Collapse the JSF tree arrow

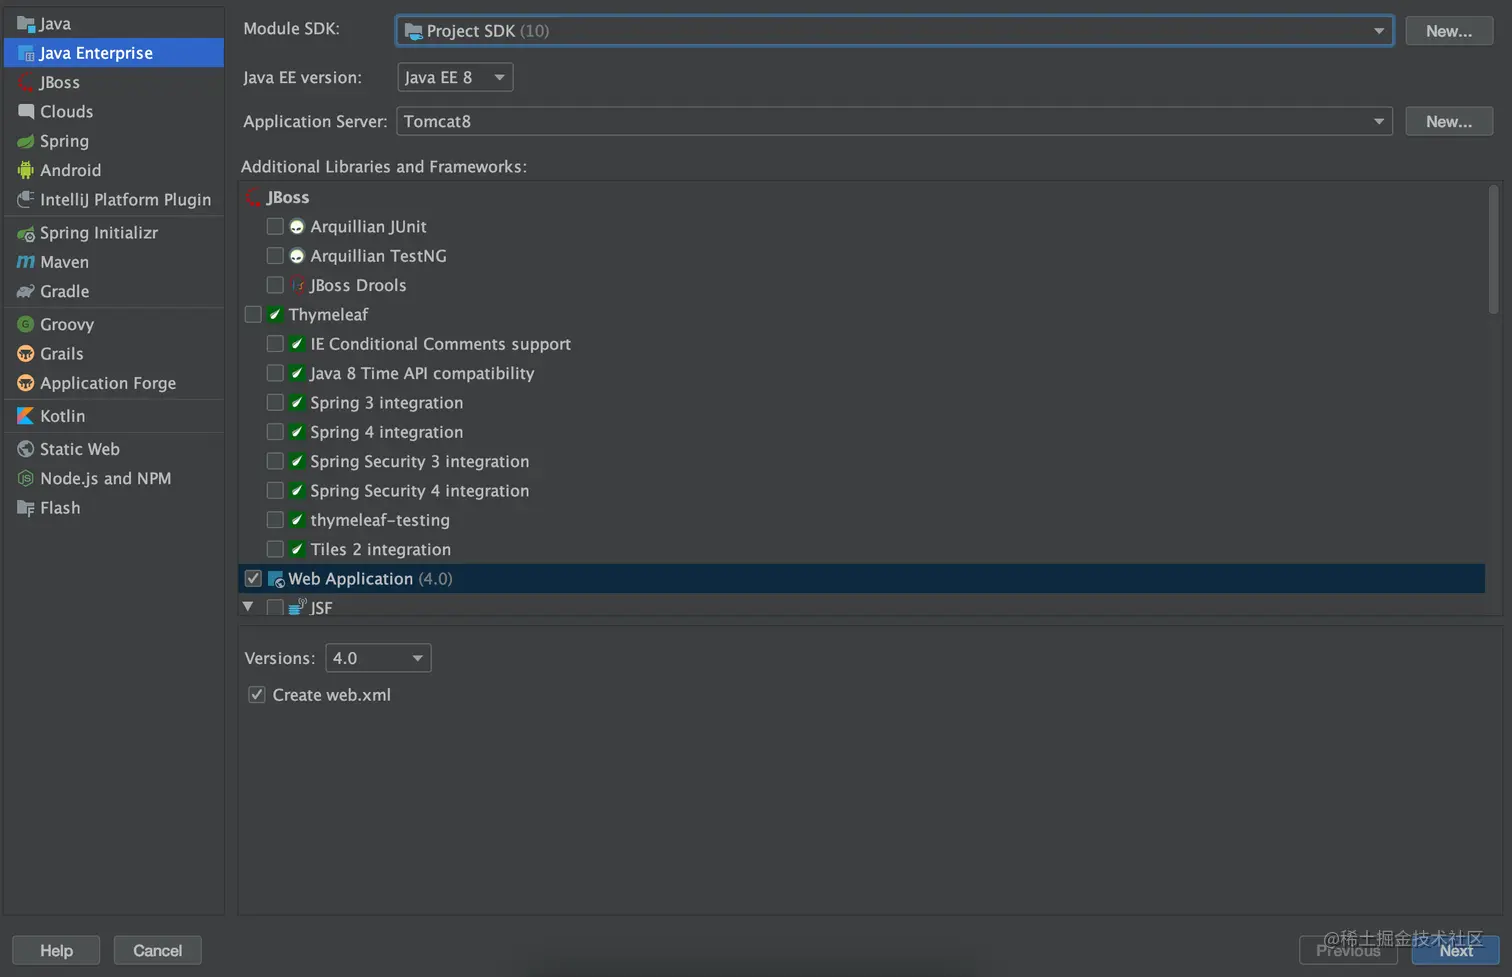(248, 606)
